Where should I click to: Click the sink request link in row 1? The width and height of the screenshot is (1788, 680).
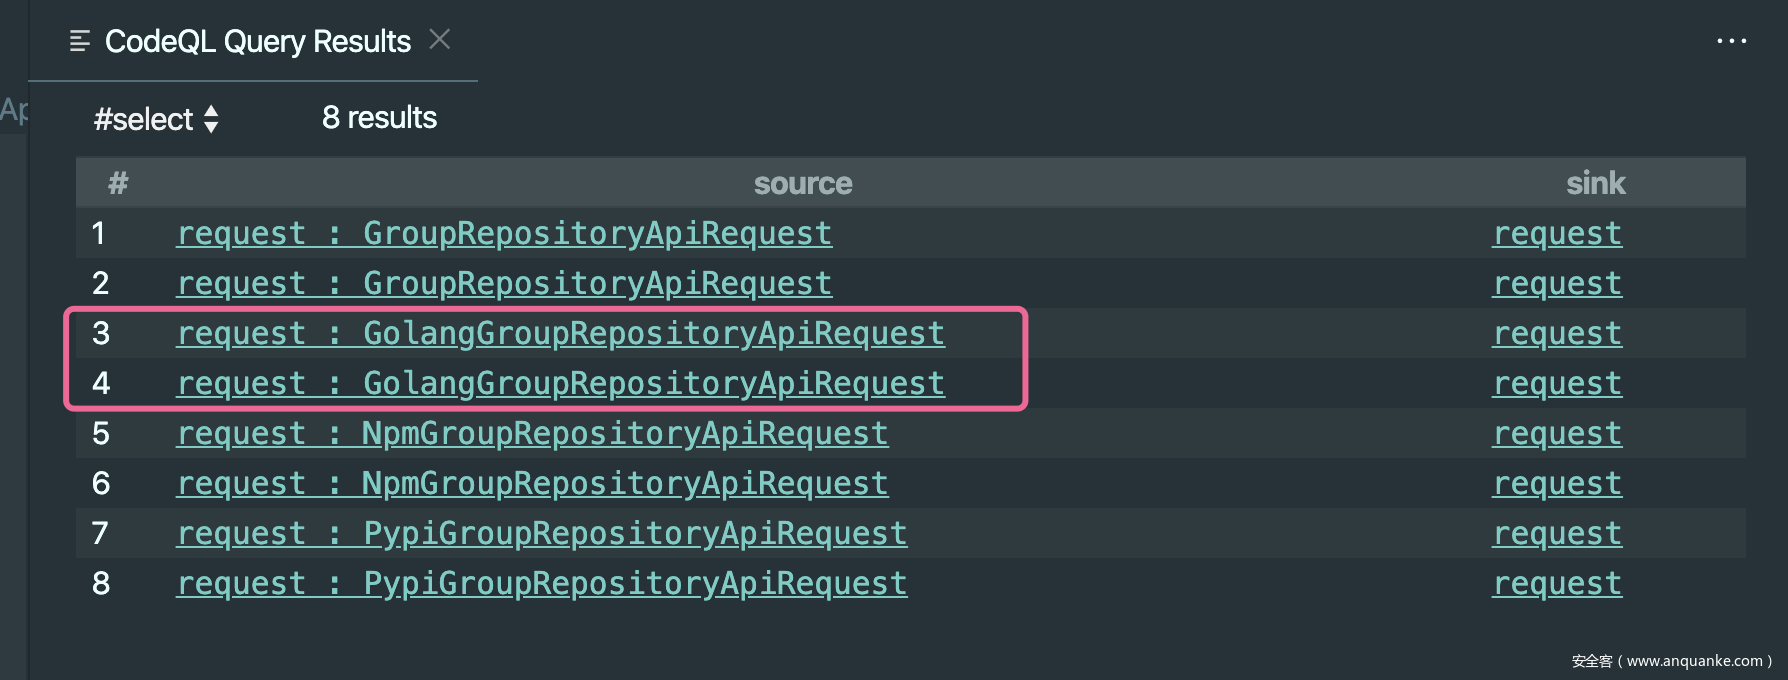pos(1557,233)
